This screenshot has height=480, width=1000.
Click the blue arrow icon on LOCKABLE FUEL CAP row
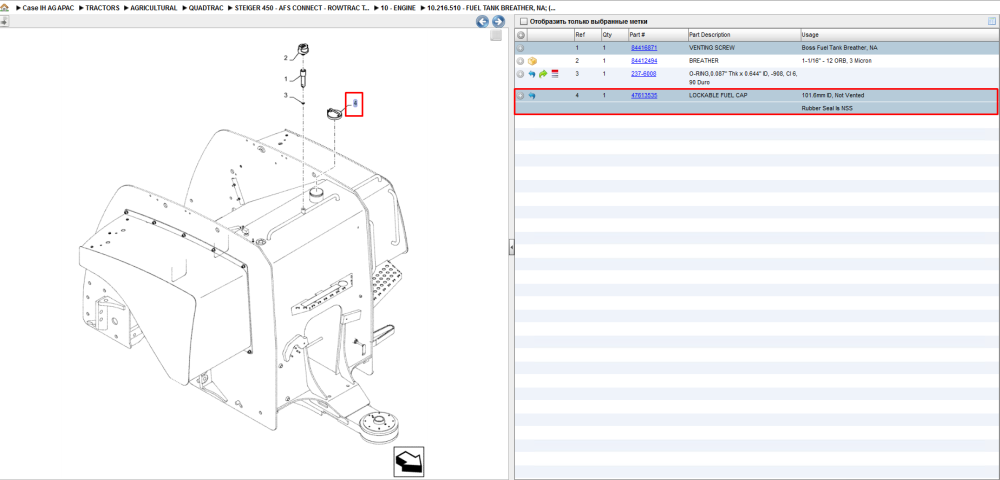pos(532,96)
